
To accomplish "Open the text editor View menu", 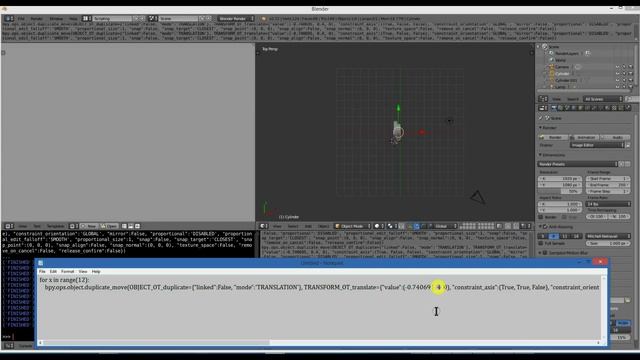I will [23, 226].
